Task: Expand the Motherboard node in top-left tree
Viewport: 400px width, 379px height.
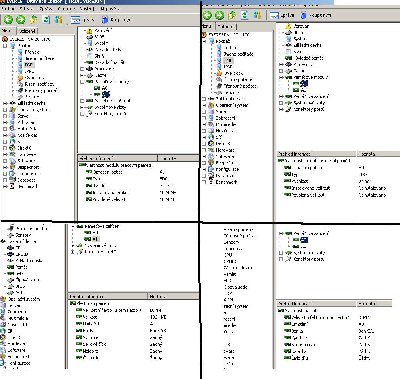Action: 5,103
